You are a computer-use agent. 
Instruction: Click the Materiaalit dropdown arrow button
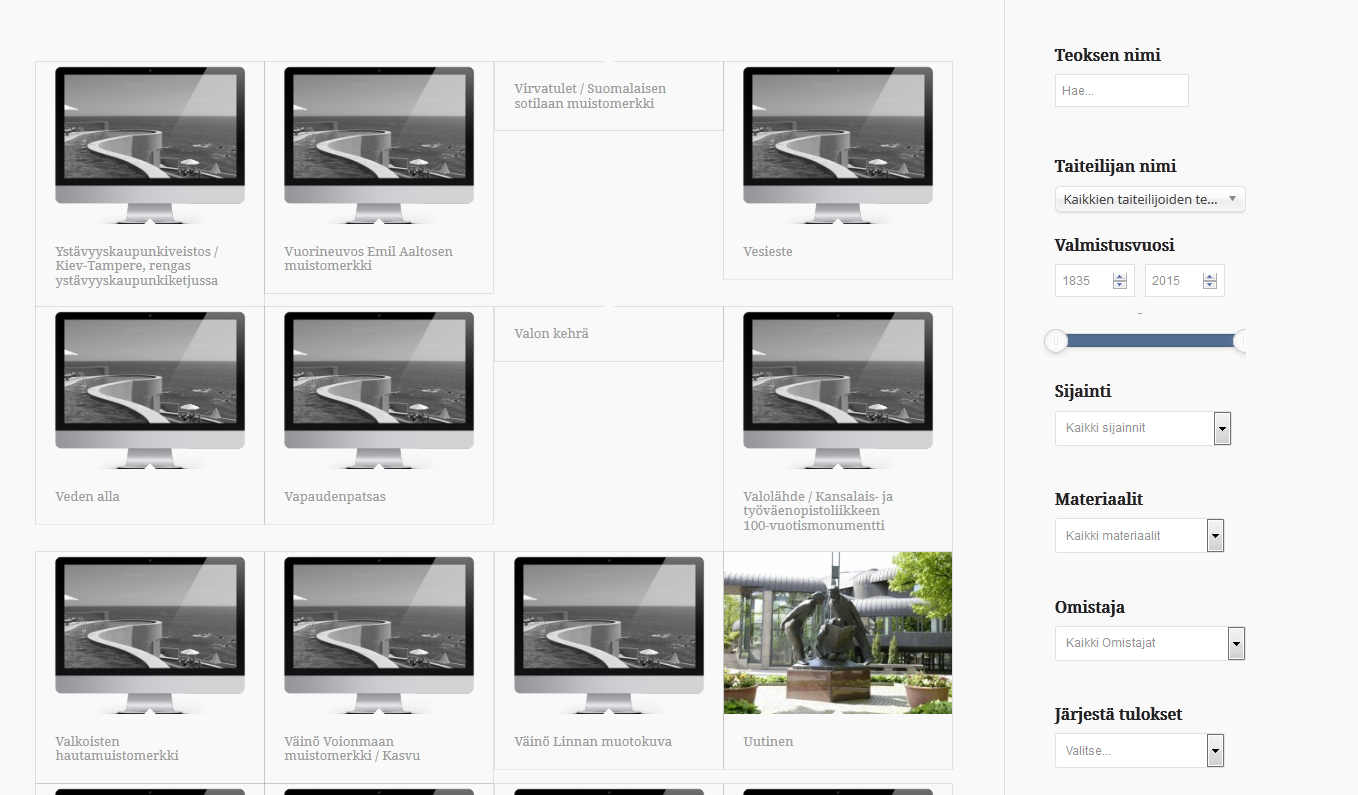coord(1215,536)
